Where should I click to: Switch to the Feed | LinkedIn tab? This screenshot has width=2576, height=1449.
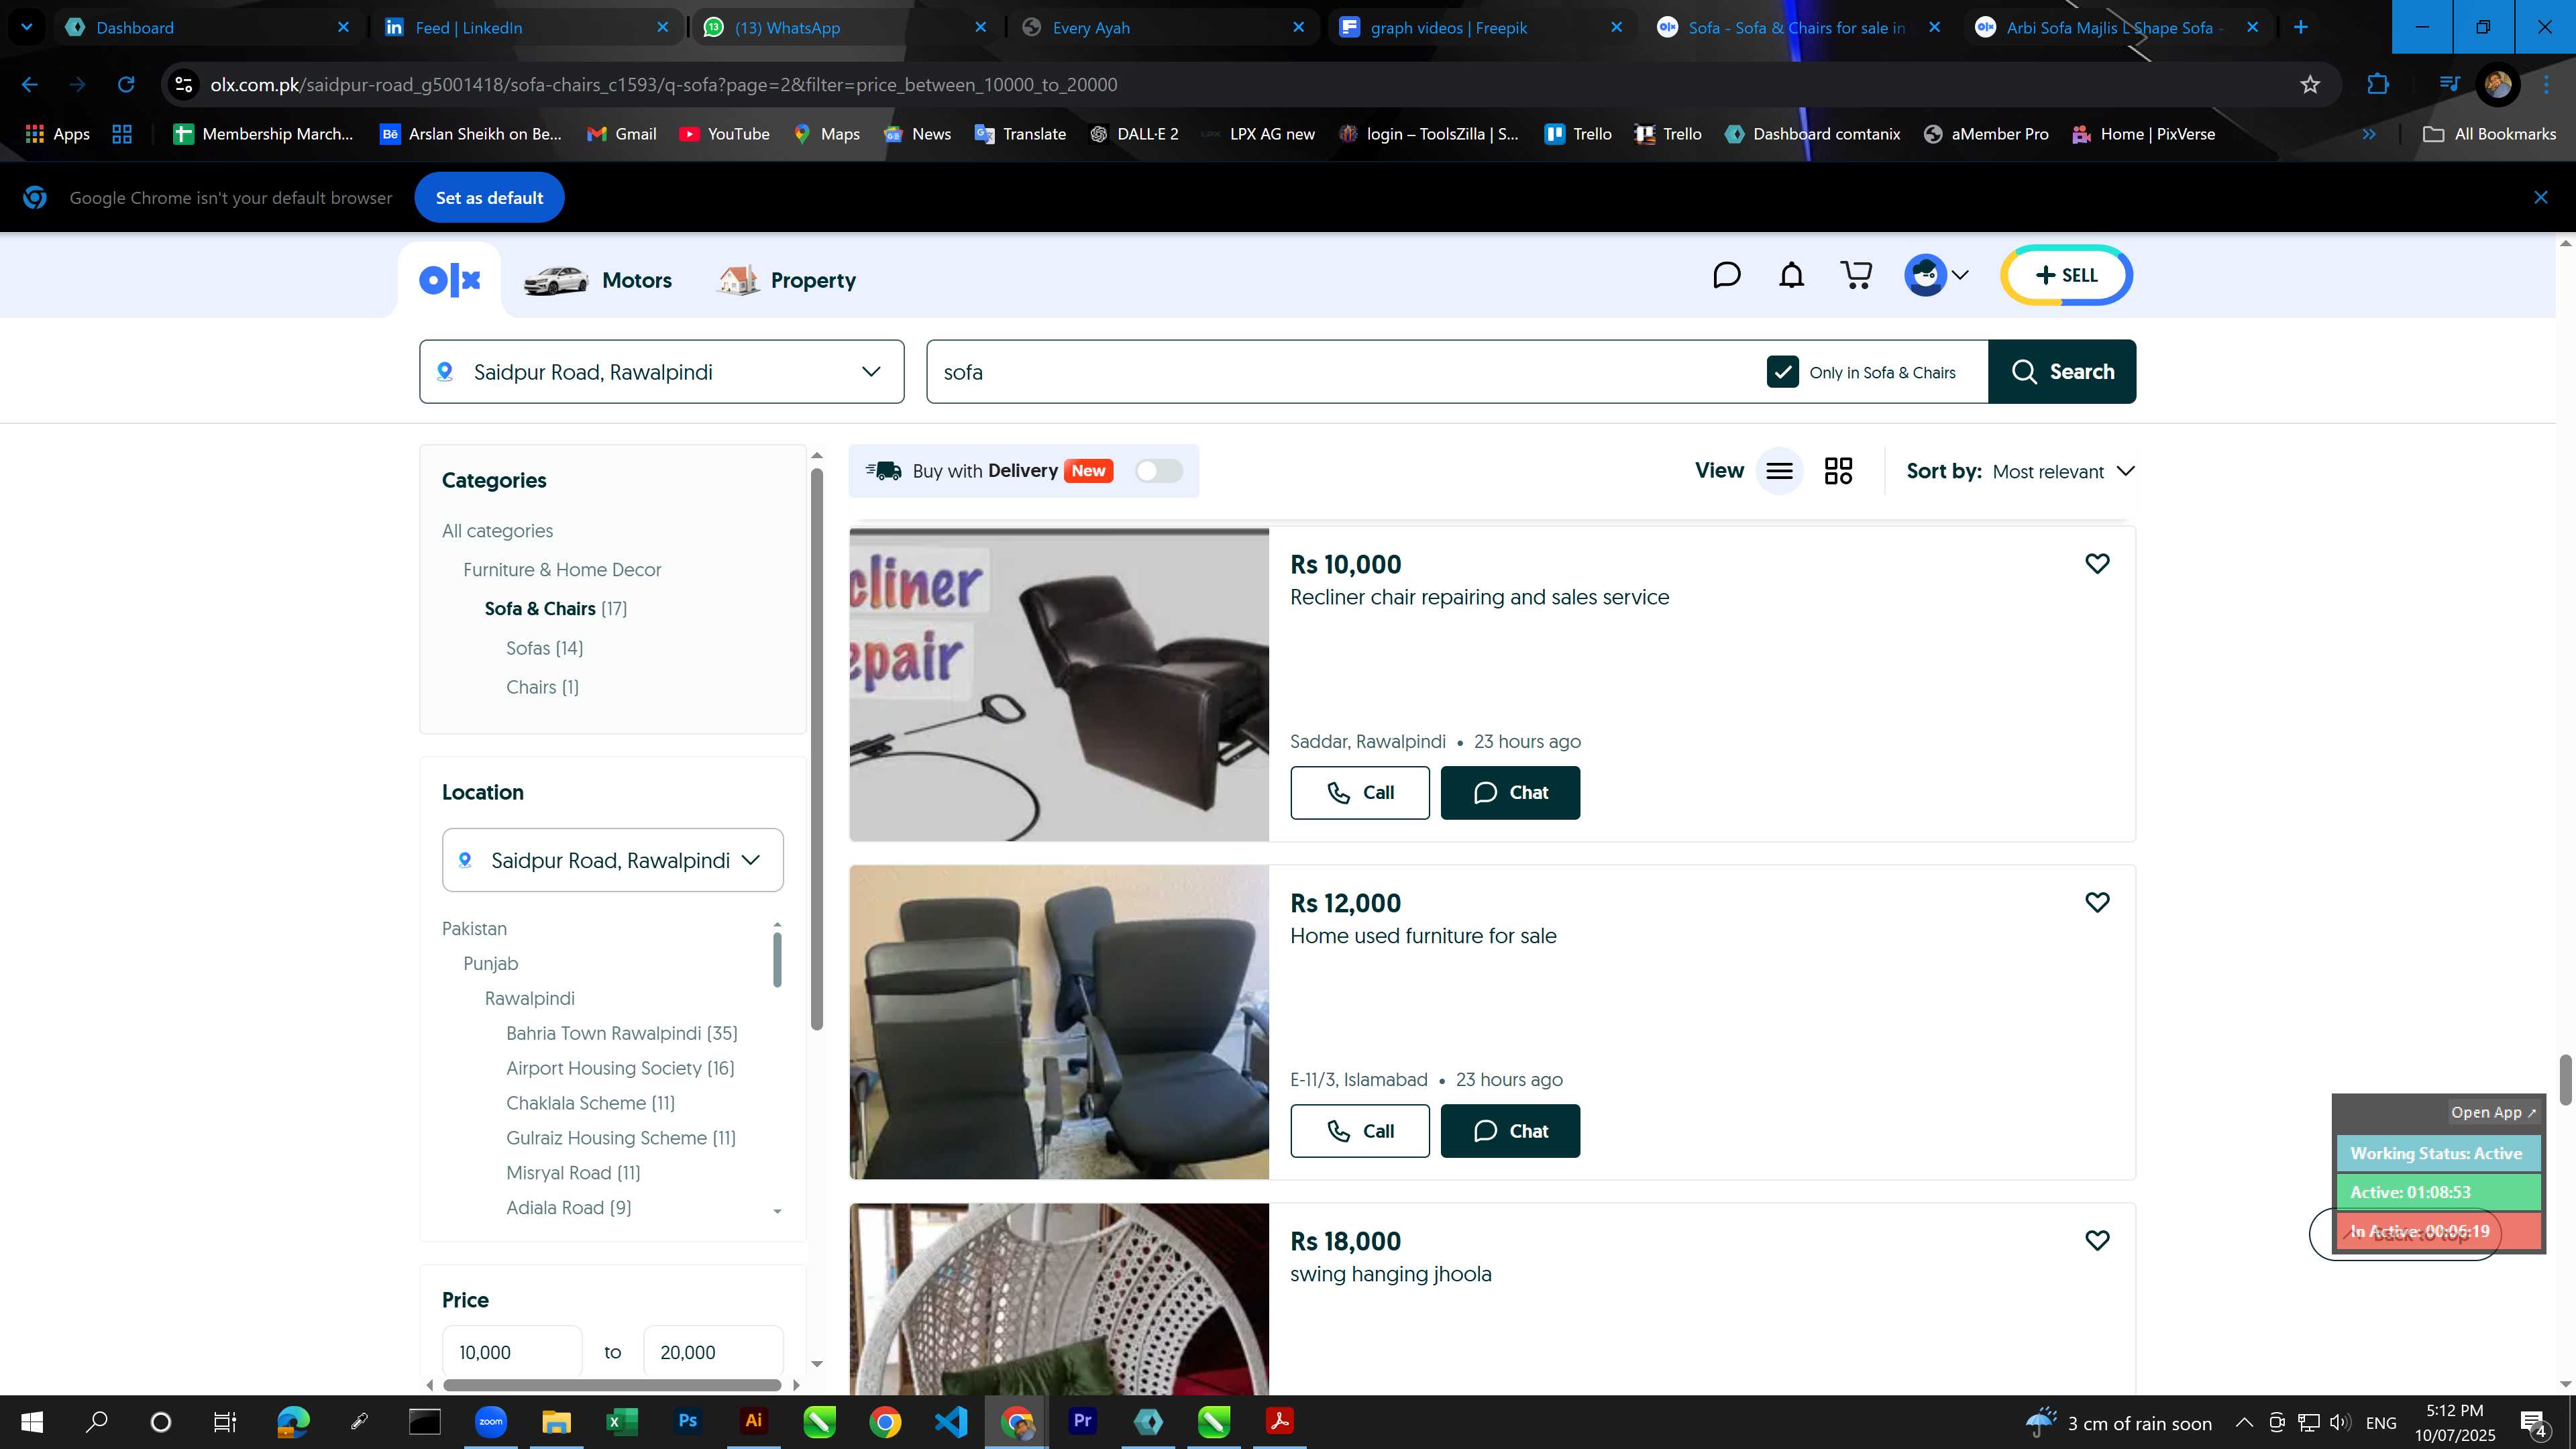pyautogui.click(x=527, y=27)
